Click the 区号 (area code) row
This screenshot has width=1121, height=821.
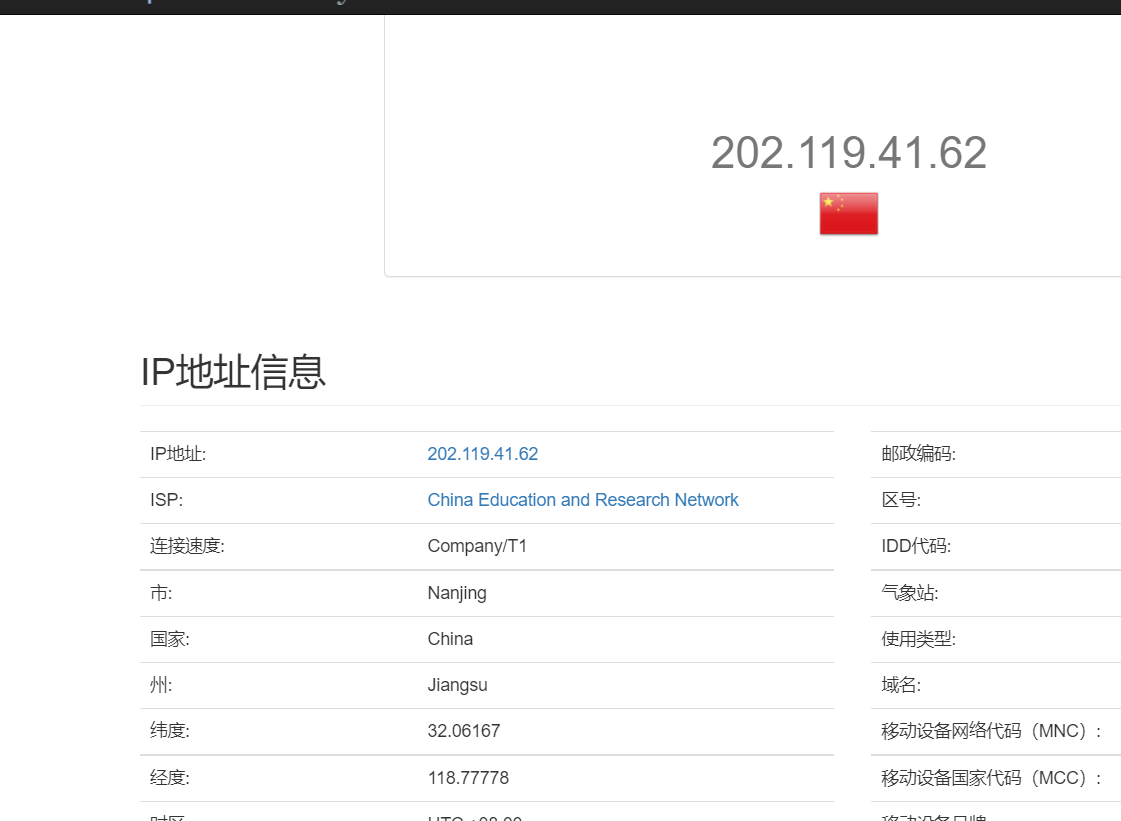[900, 500]
